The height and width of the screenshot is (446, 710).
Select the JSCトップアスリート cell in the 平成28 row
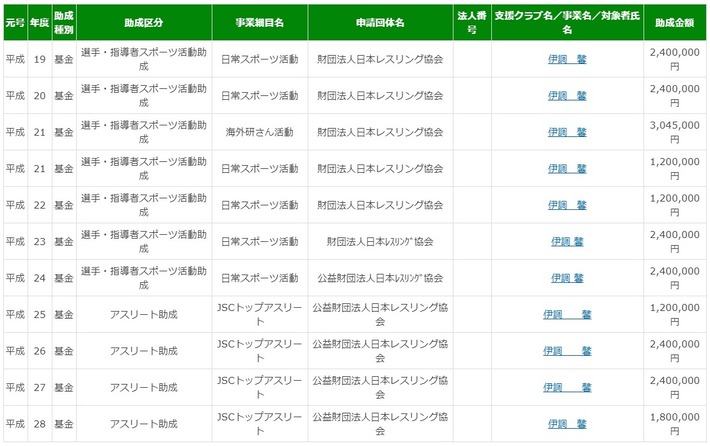260,424
